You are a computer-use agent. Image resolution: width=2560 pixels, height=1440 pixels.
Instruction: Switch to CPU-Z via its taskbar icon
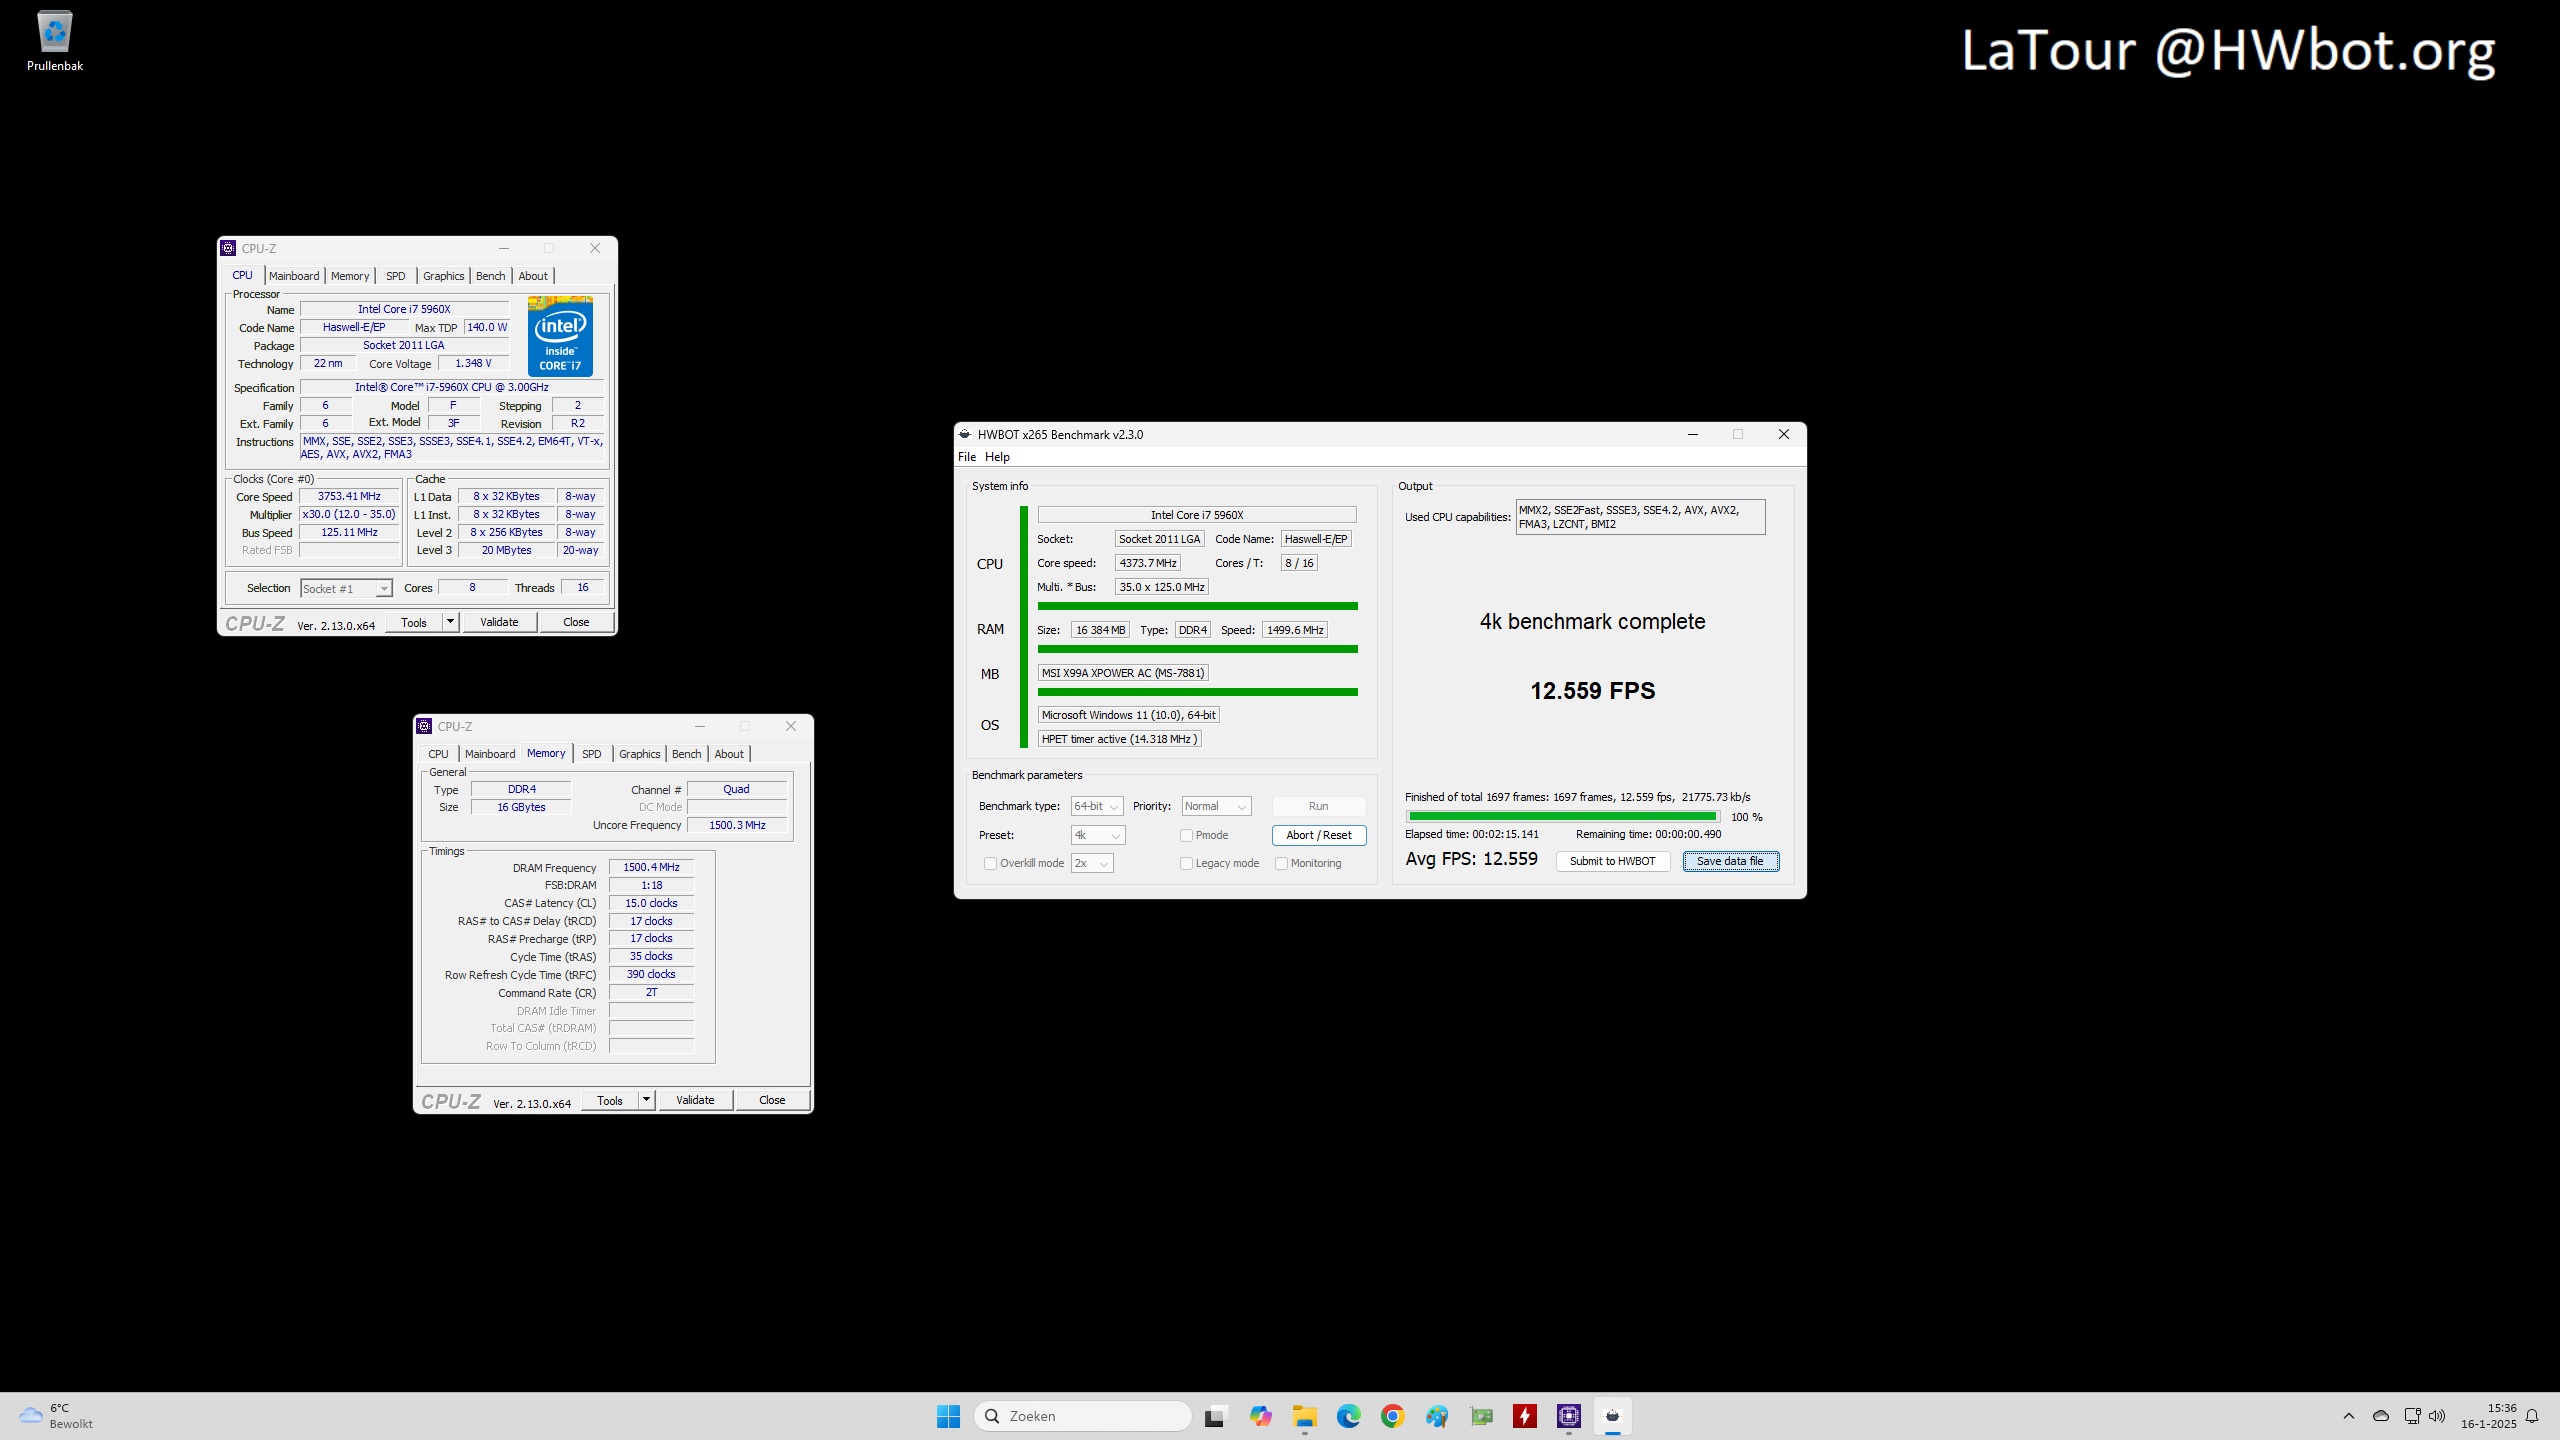[1569, 1416]
